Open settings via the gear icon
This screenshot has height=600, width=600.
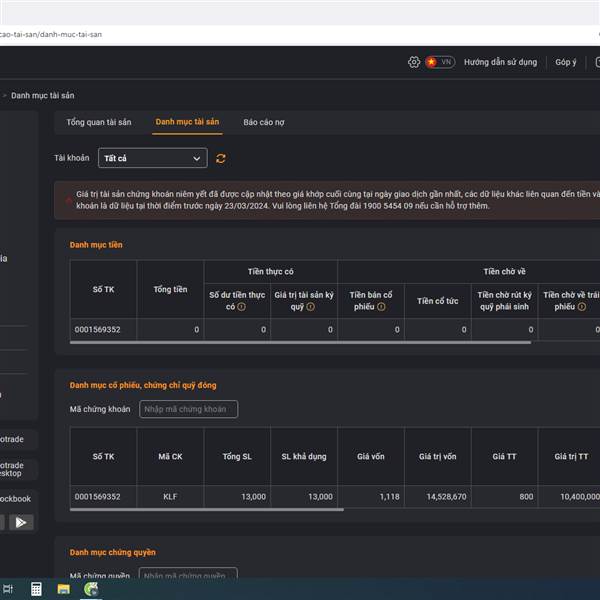(x=414, y=62)
